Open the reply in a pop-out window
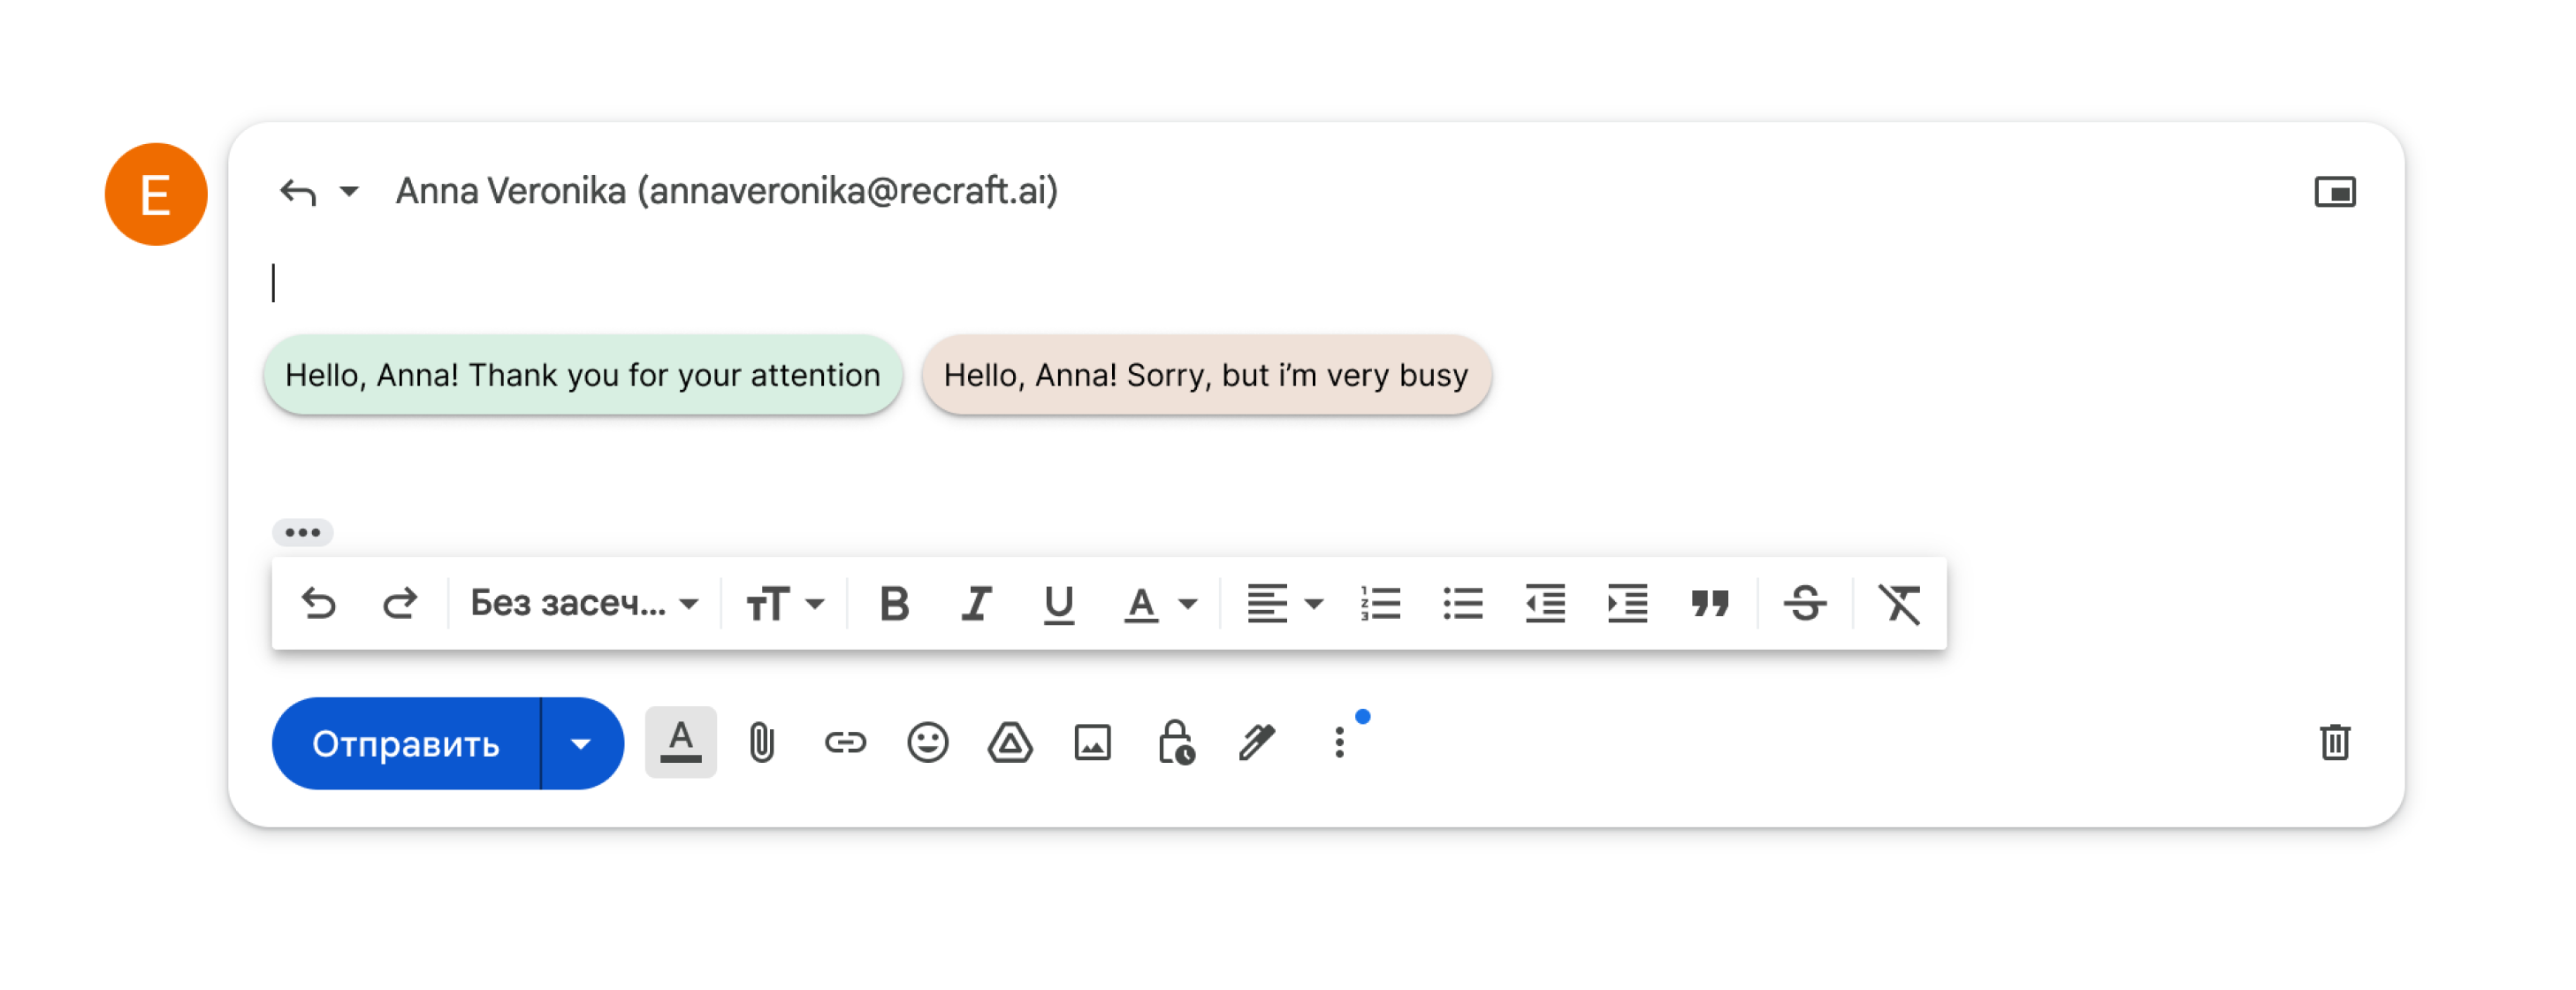The height and width of the screenshot is (990, 2576). (2334, 192)
